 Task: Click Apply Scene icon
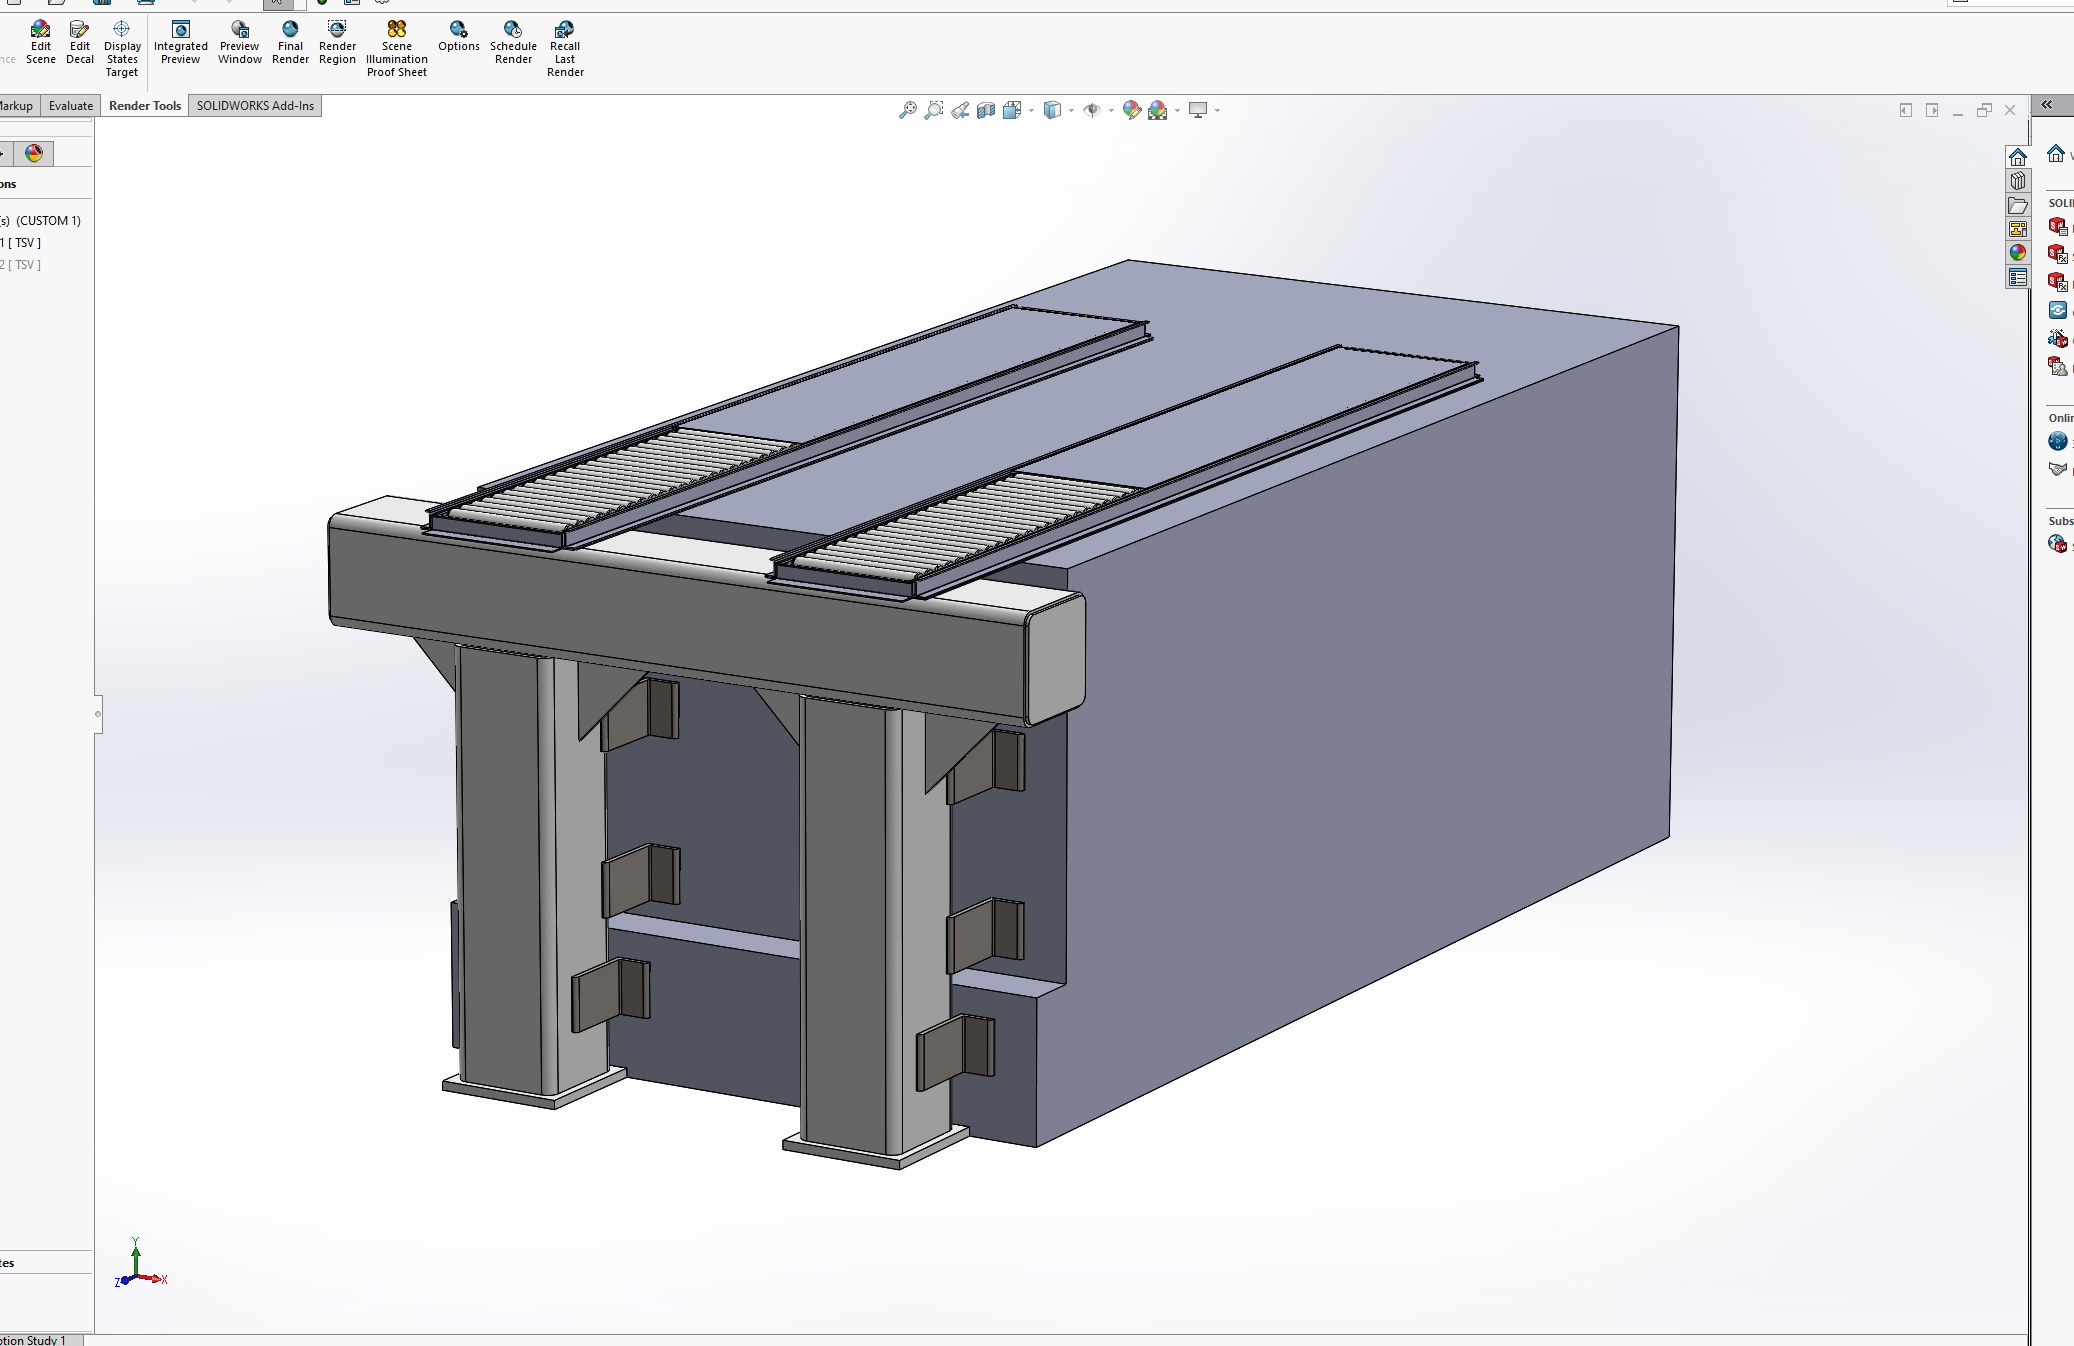(1158, 110)
